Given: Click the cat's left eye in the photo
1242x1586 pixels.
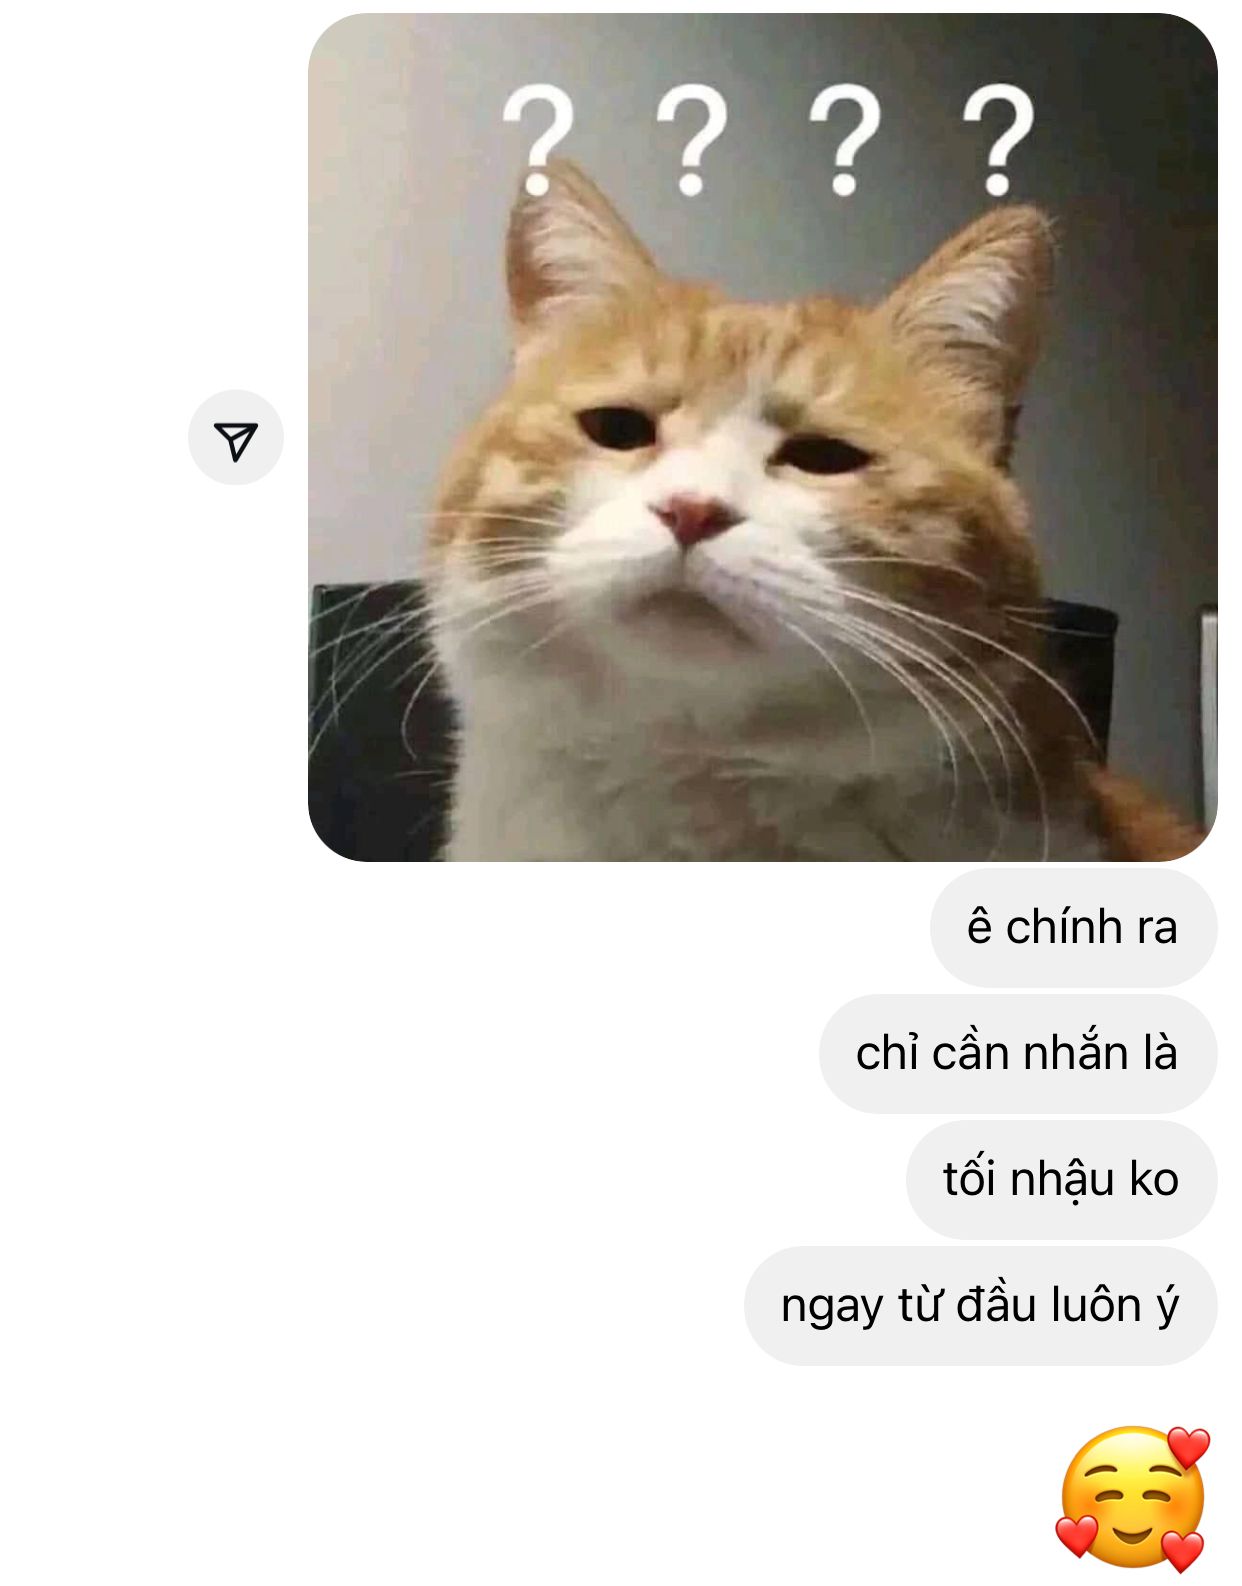Looking at the screenshot, I should tap(617, 427).
